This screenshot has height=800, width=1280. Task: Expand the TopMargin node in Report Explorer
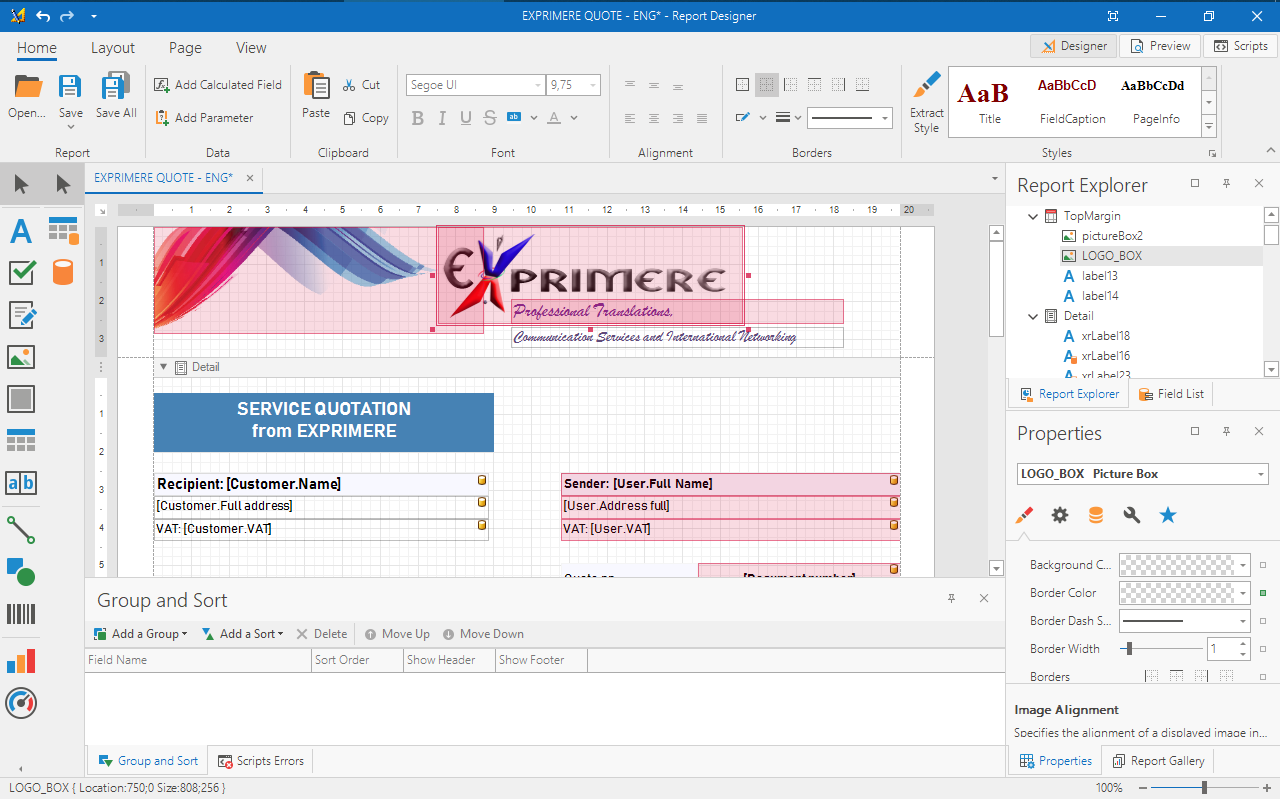click(x=1033, y=215)
